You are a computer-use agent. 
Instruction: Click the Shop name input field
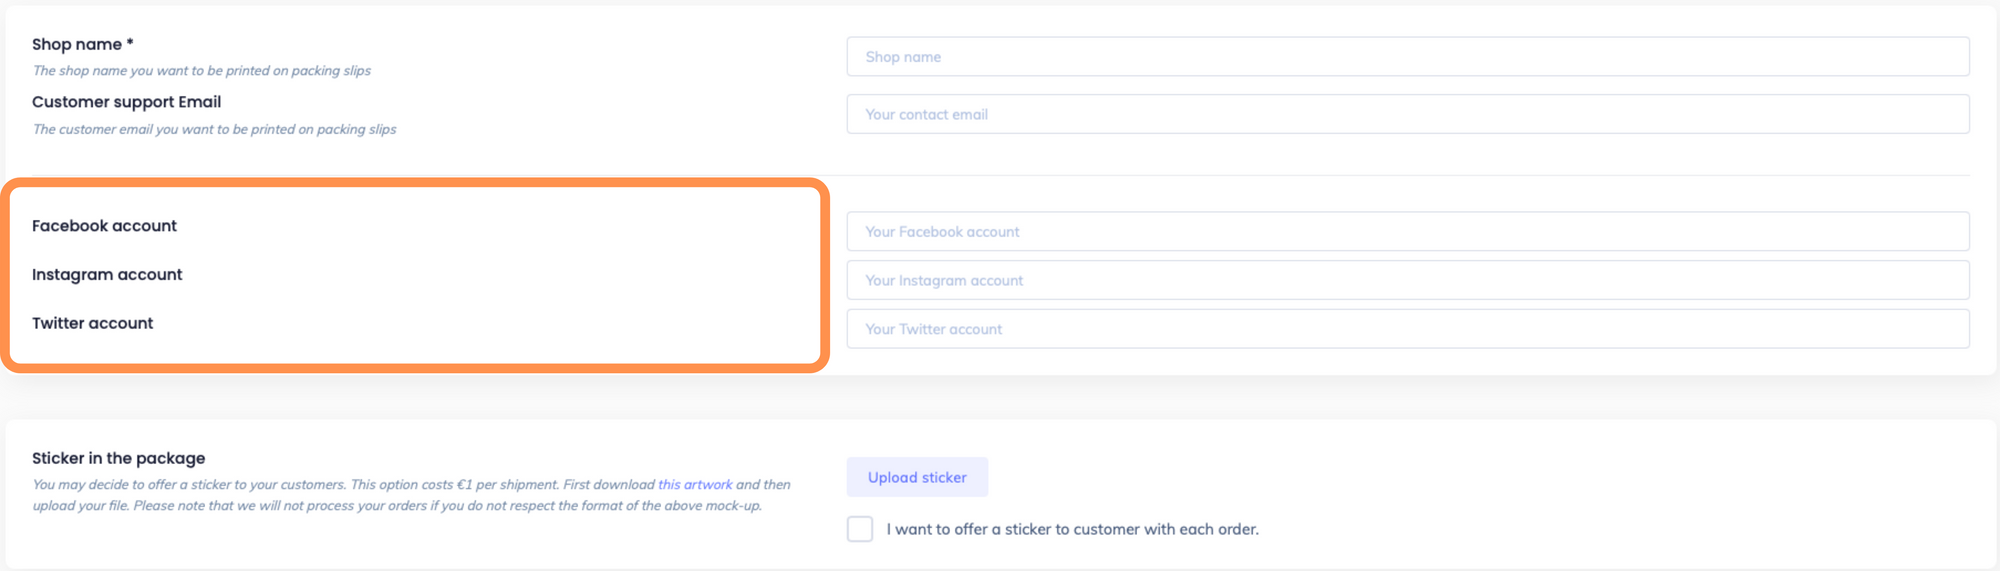1407,57
